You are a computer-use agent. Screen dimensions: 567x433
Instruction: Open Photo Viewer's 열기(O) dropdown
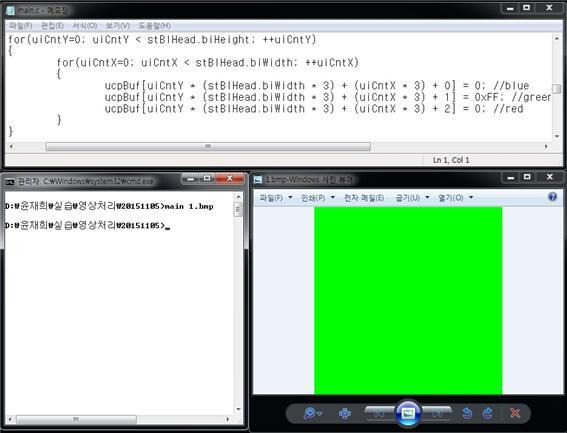point(456,198)
